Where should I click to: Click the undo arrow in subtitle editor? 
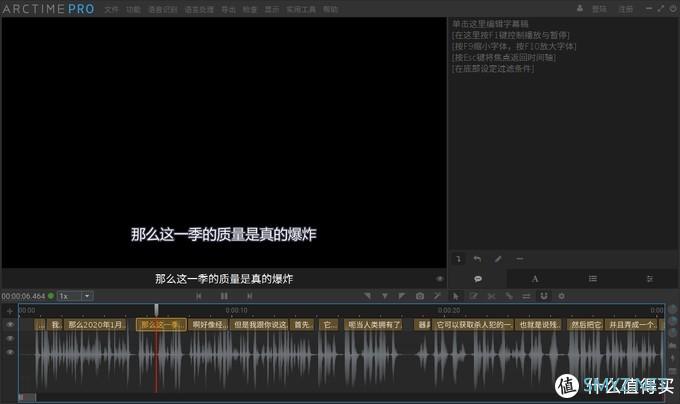(477, 259)
